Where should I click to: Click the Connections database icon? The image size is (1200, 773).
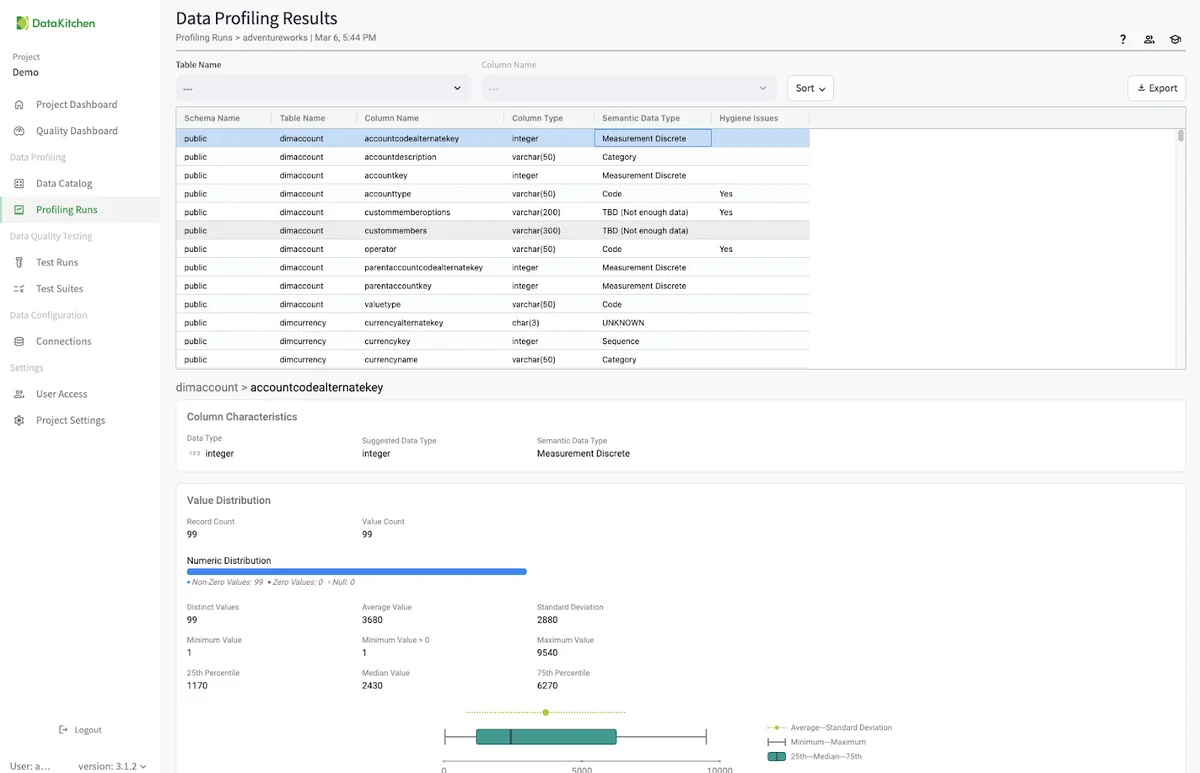19,341
